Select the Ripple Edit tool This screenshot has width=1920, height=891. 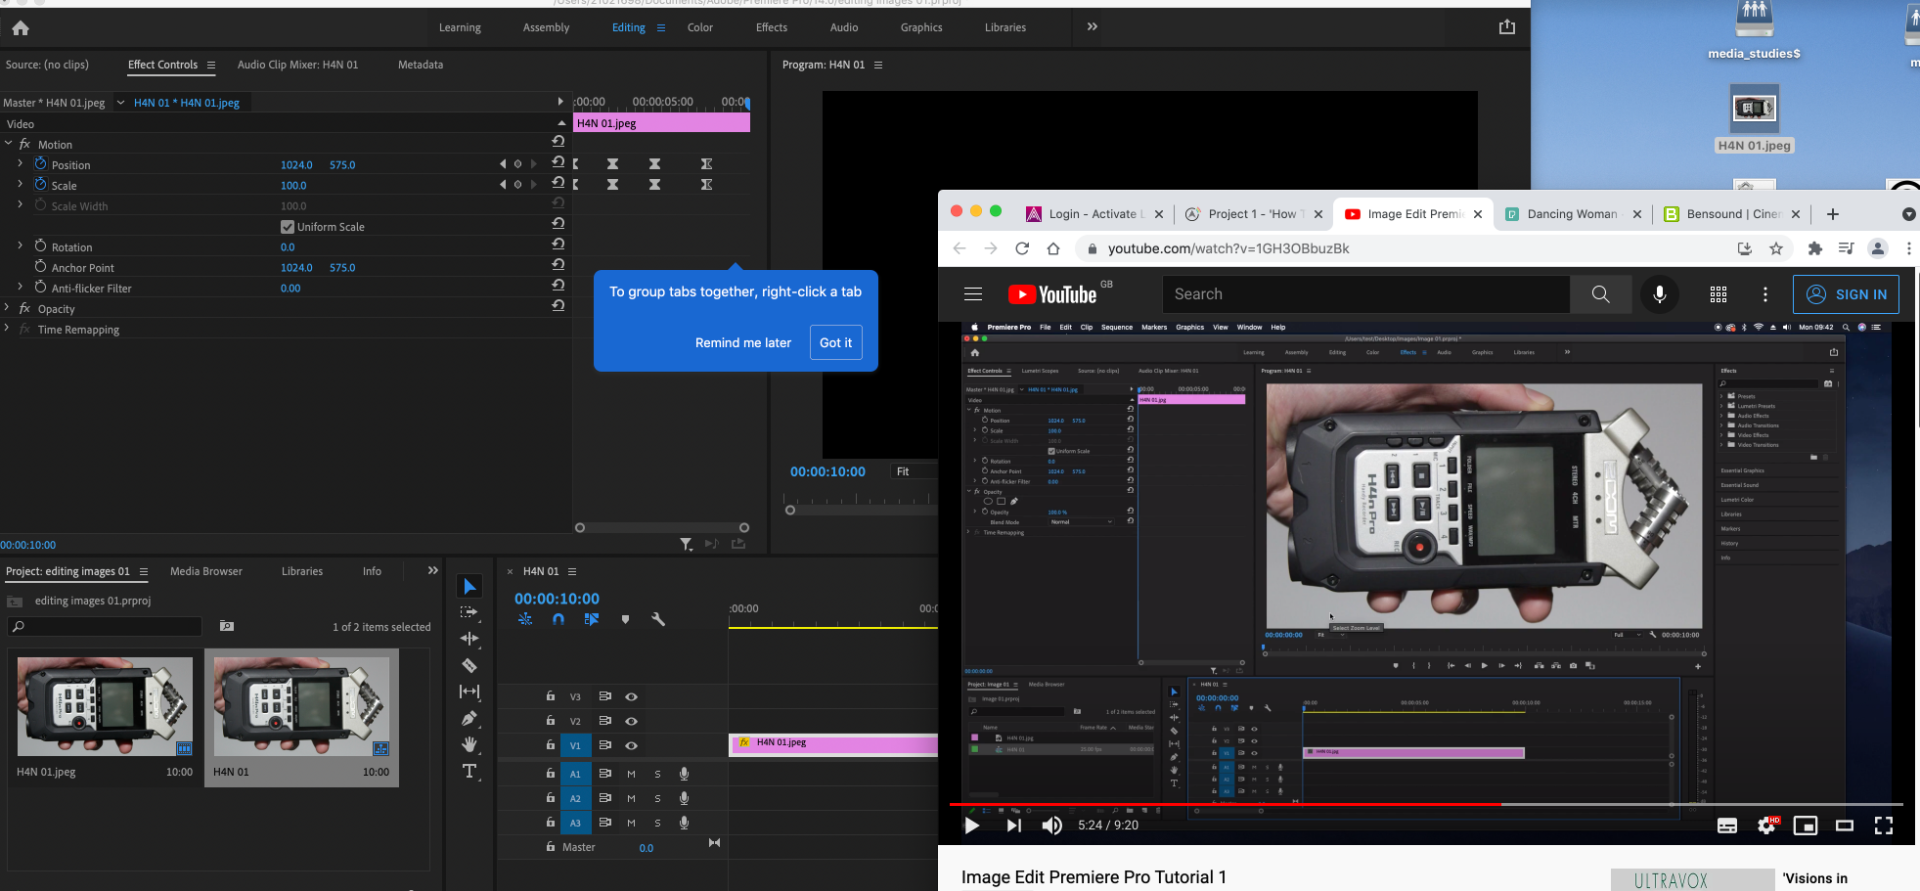[469, 638]
